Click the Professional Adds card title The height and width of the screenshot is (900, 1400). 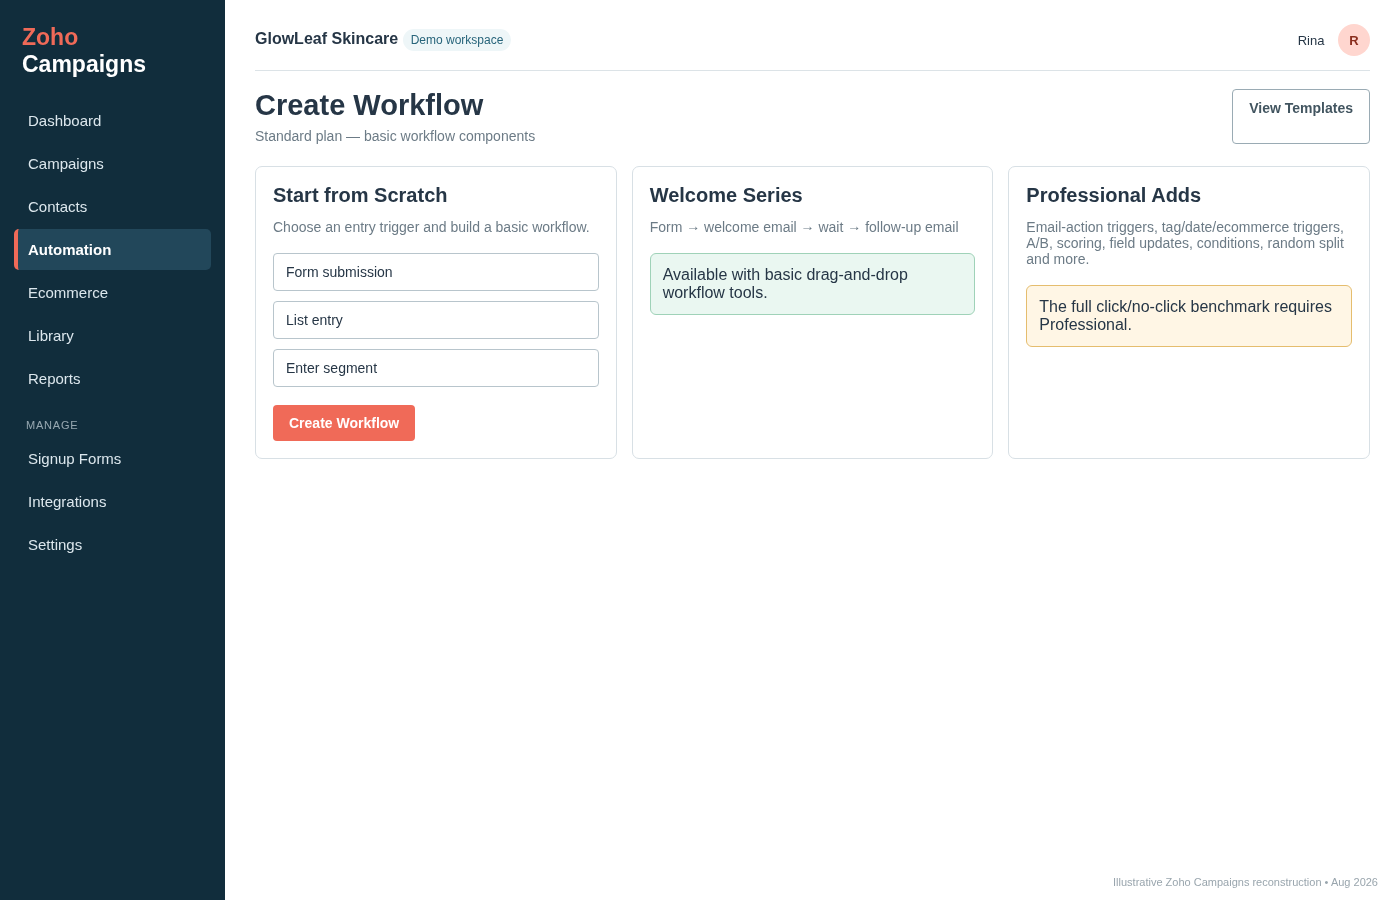tap(1113, 195)
